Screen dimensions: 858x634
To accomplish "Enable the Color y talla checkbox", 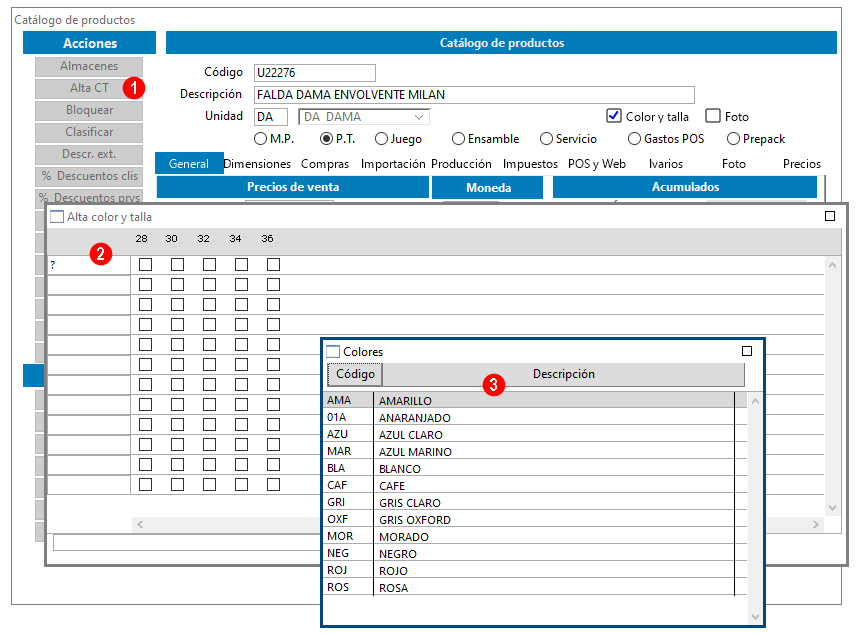I will pos(614,116).
